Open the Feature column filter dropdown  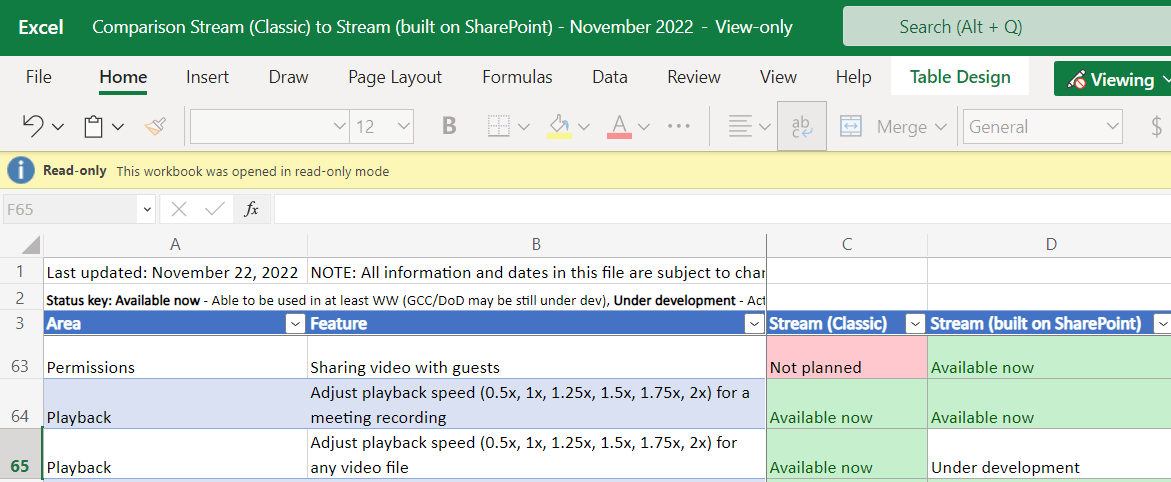754,324
